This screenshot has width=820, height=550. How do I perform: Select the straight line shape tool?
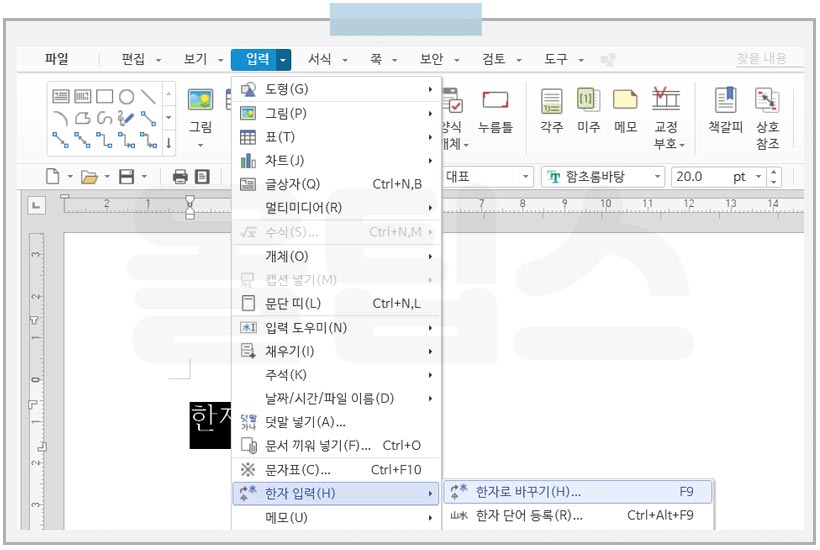pyautogui.click(x=149, y=96)
